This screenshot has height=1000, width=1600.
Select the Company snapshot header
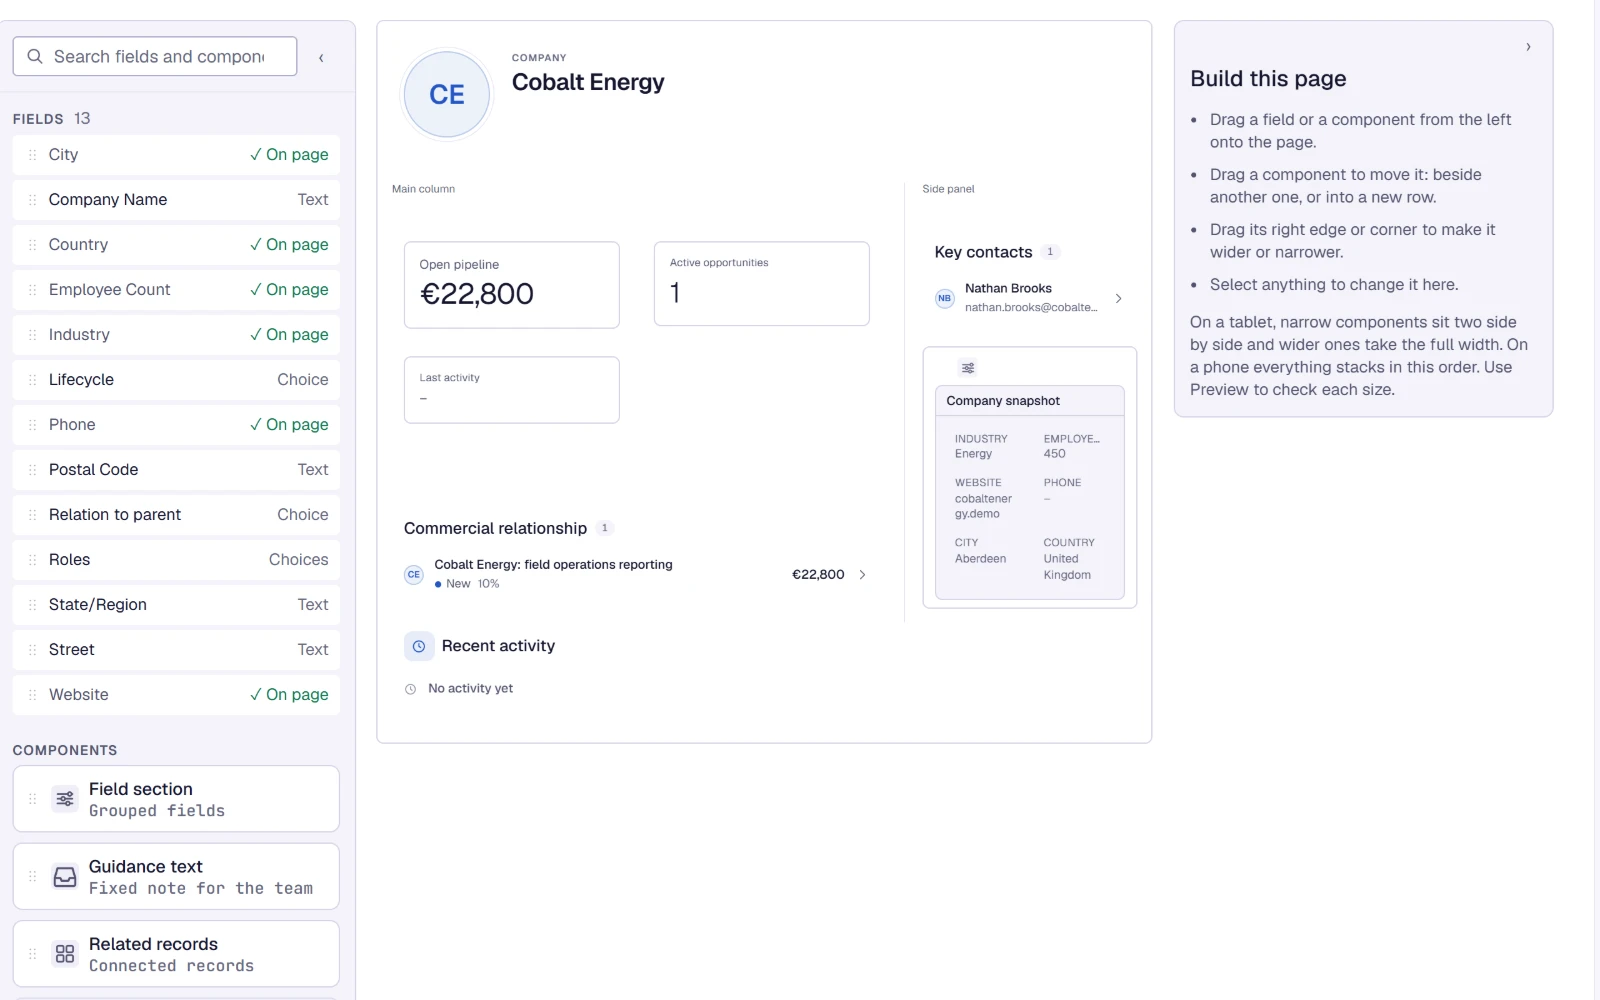coord(1029,401)
